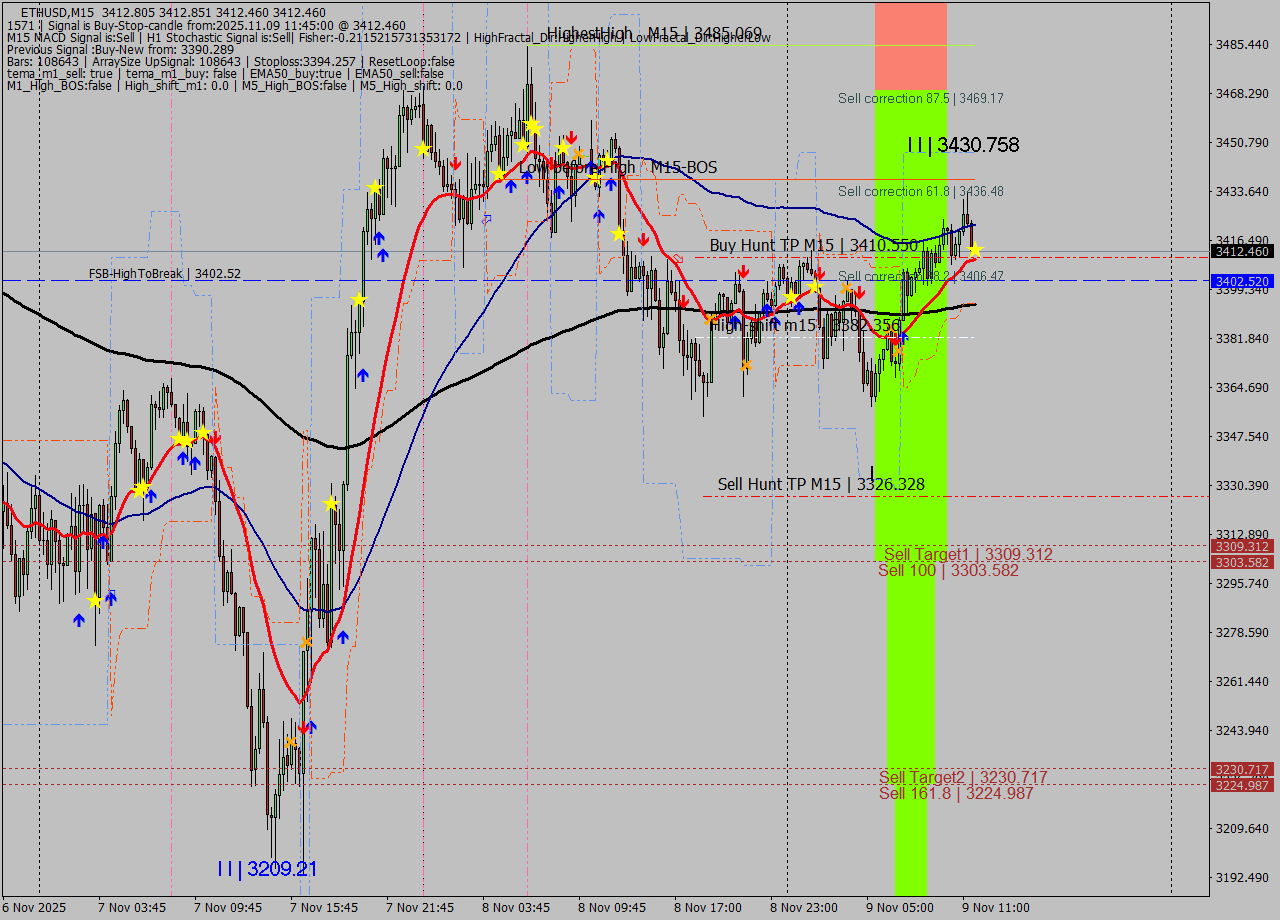Select the Sell Target1 3309.312 label
The width and height of the screenshot is (1280, 920).
pyautogui.click(x=968, y=554)
